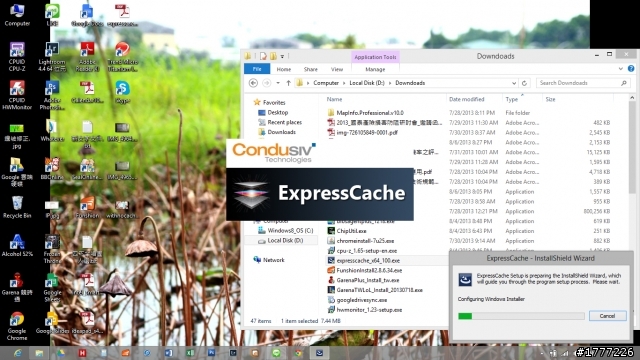640x360 pixels.
Task: Click Local Disk (D:) breadcrumb in address bar
Action: (367, 83)
